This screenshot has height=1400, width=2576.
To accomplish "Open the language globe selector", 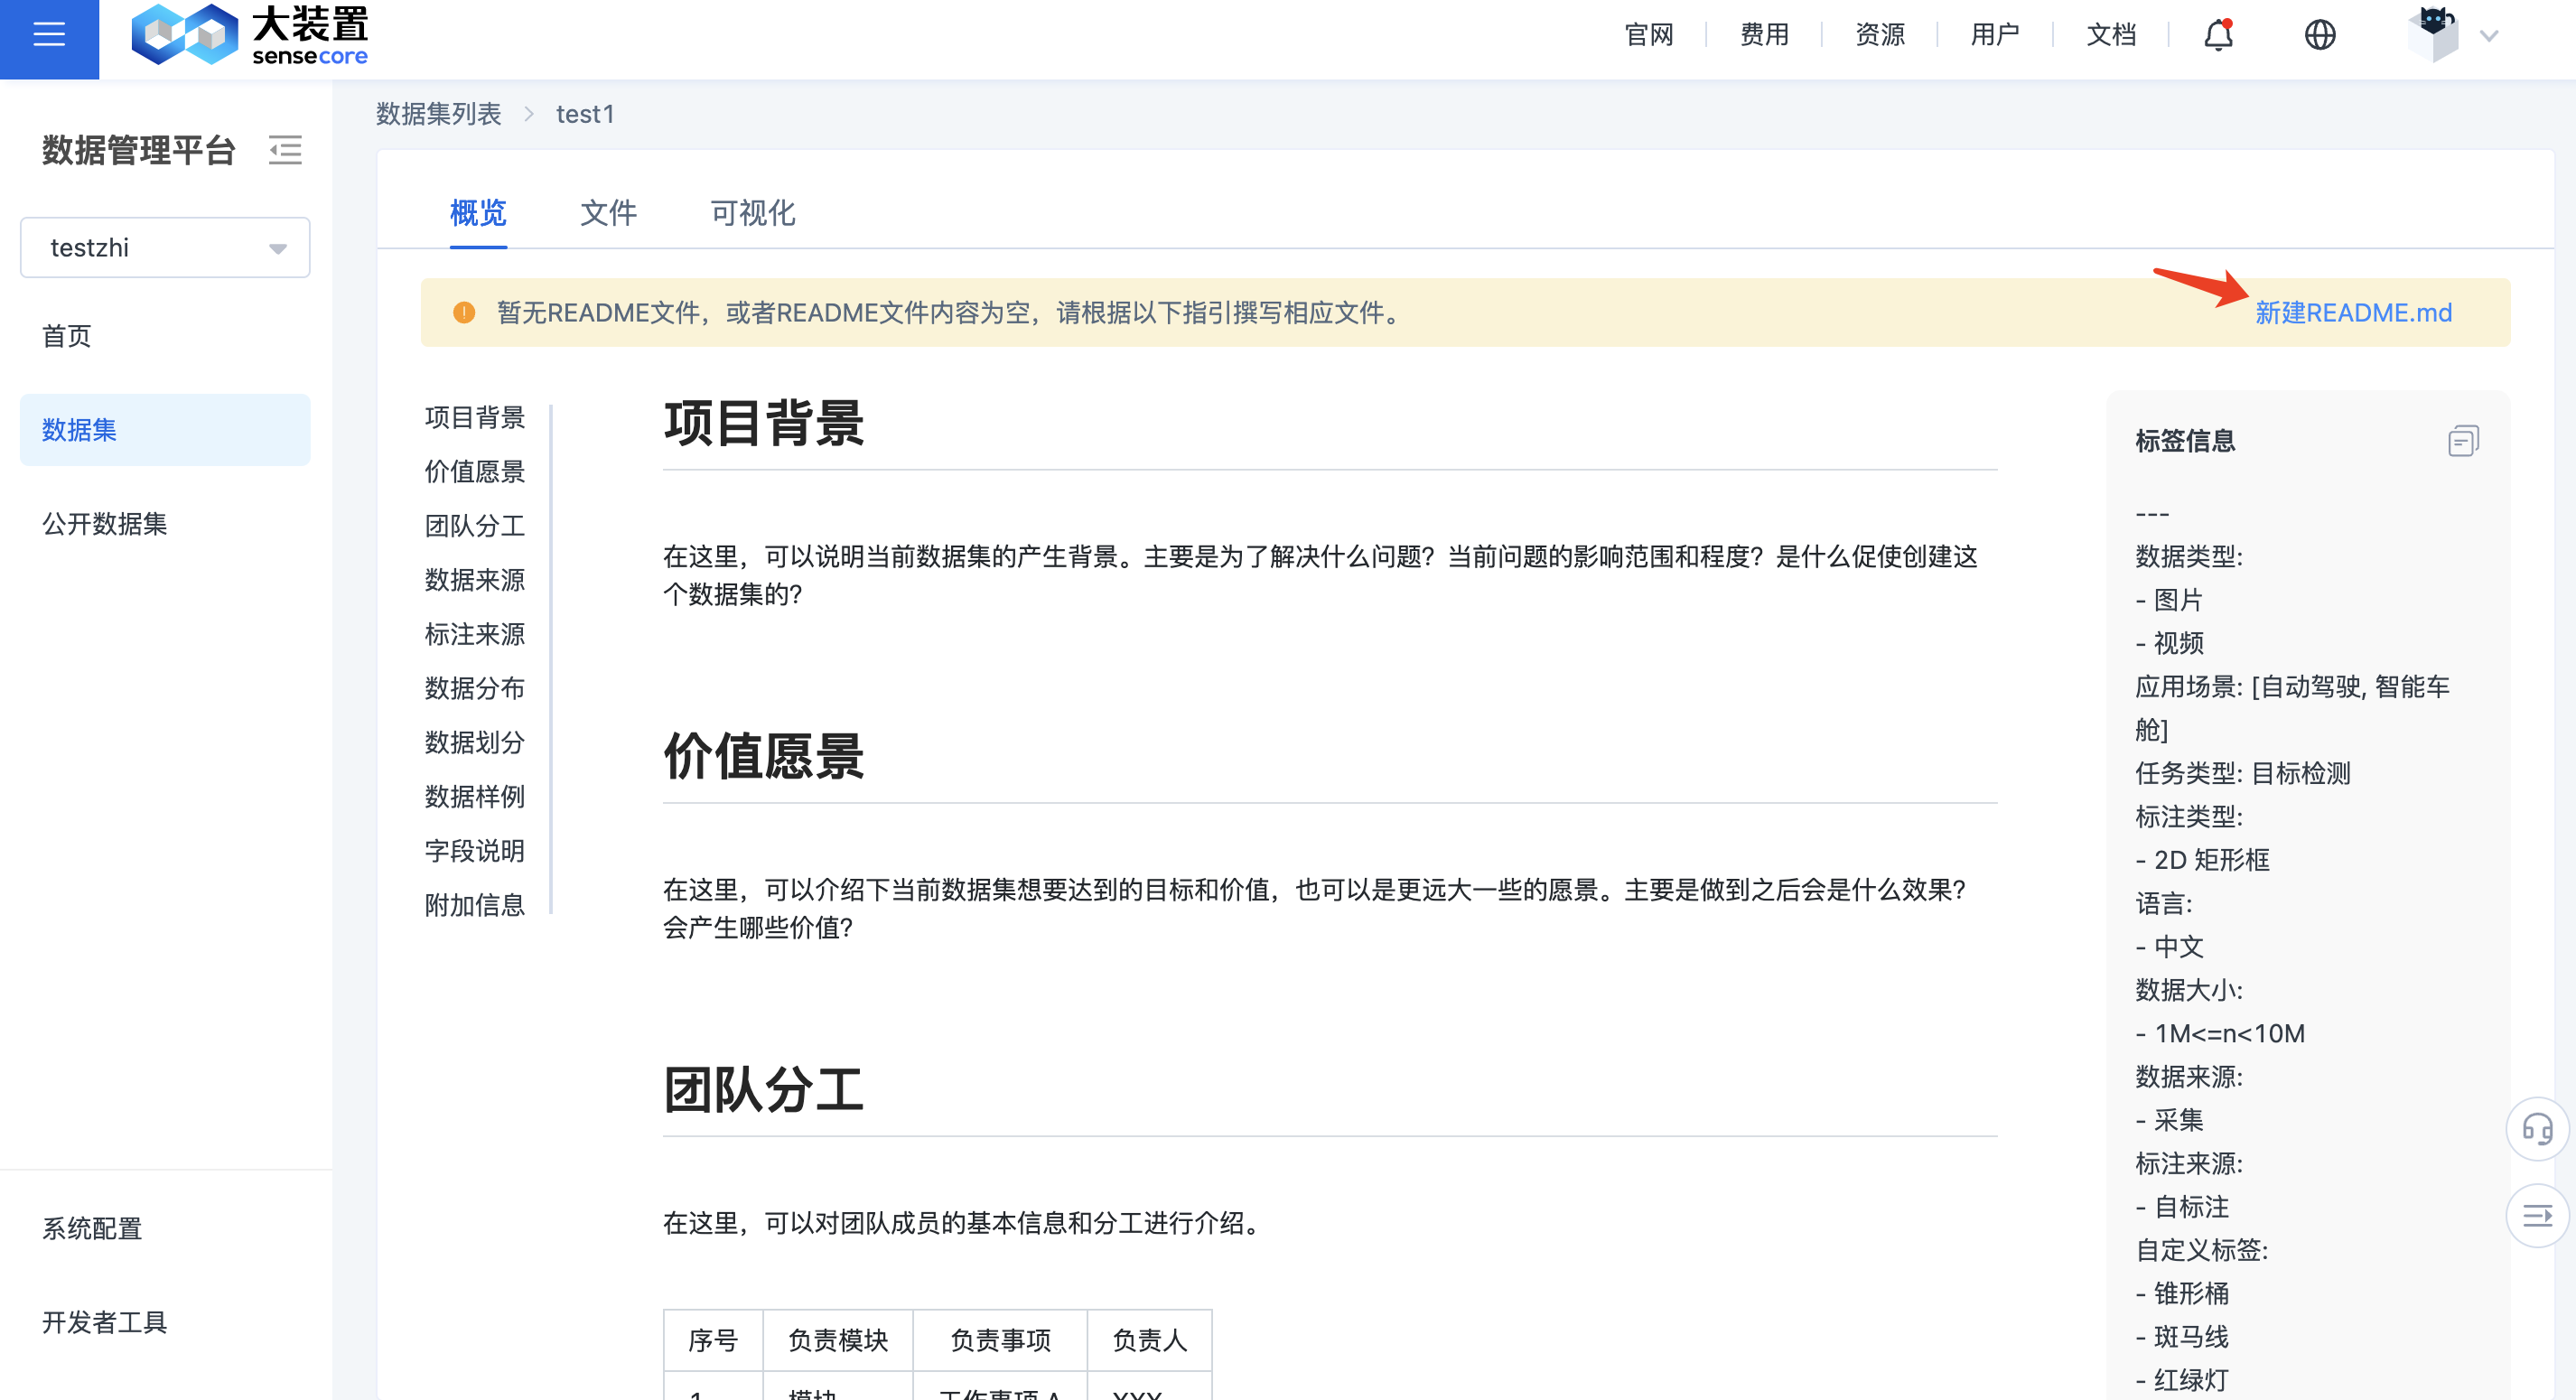I will click(2320, 33).
